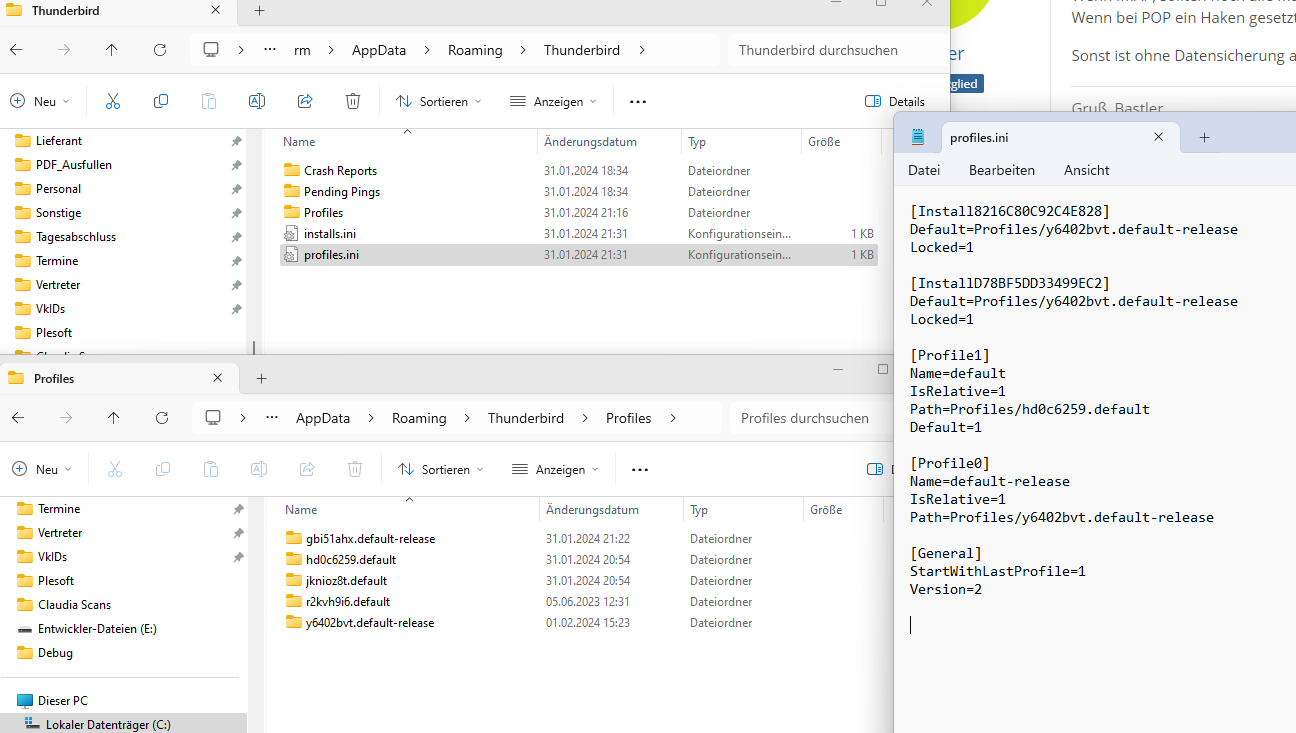Screen dimensions: 1296x733
Task: Add a new tab in Notepad
Action: 1204,138
